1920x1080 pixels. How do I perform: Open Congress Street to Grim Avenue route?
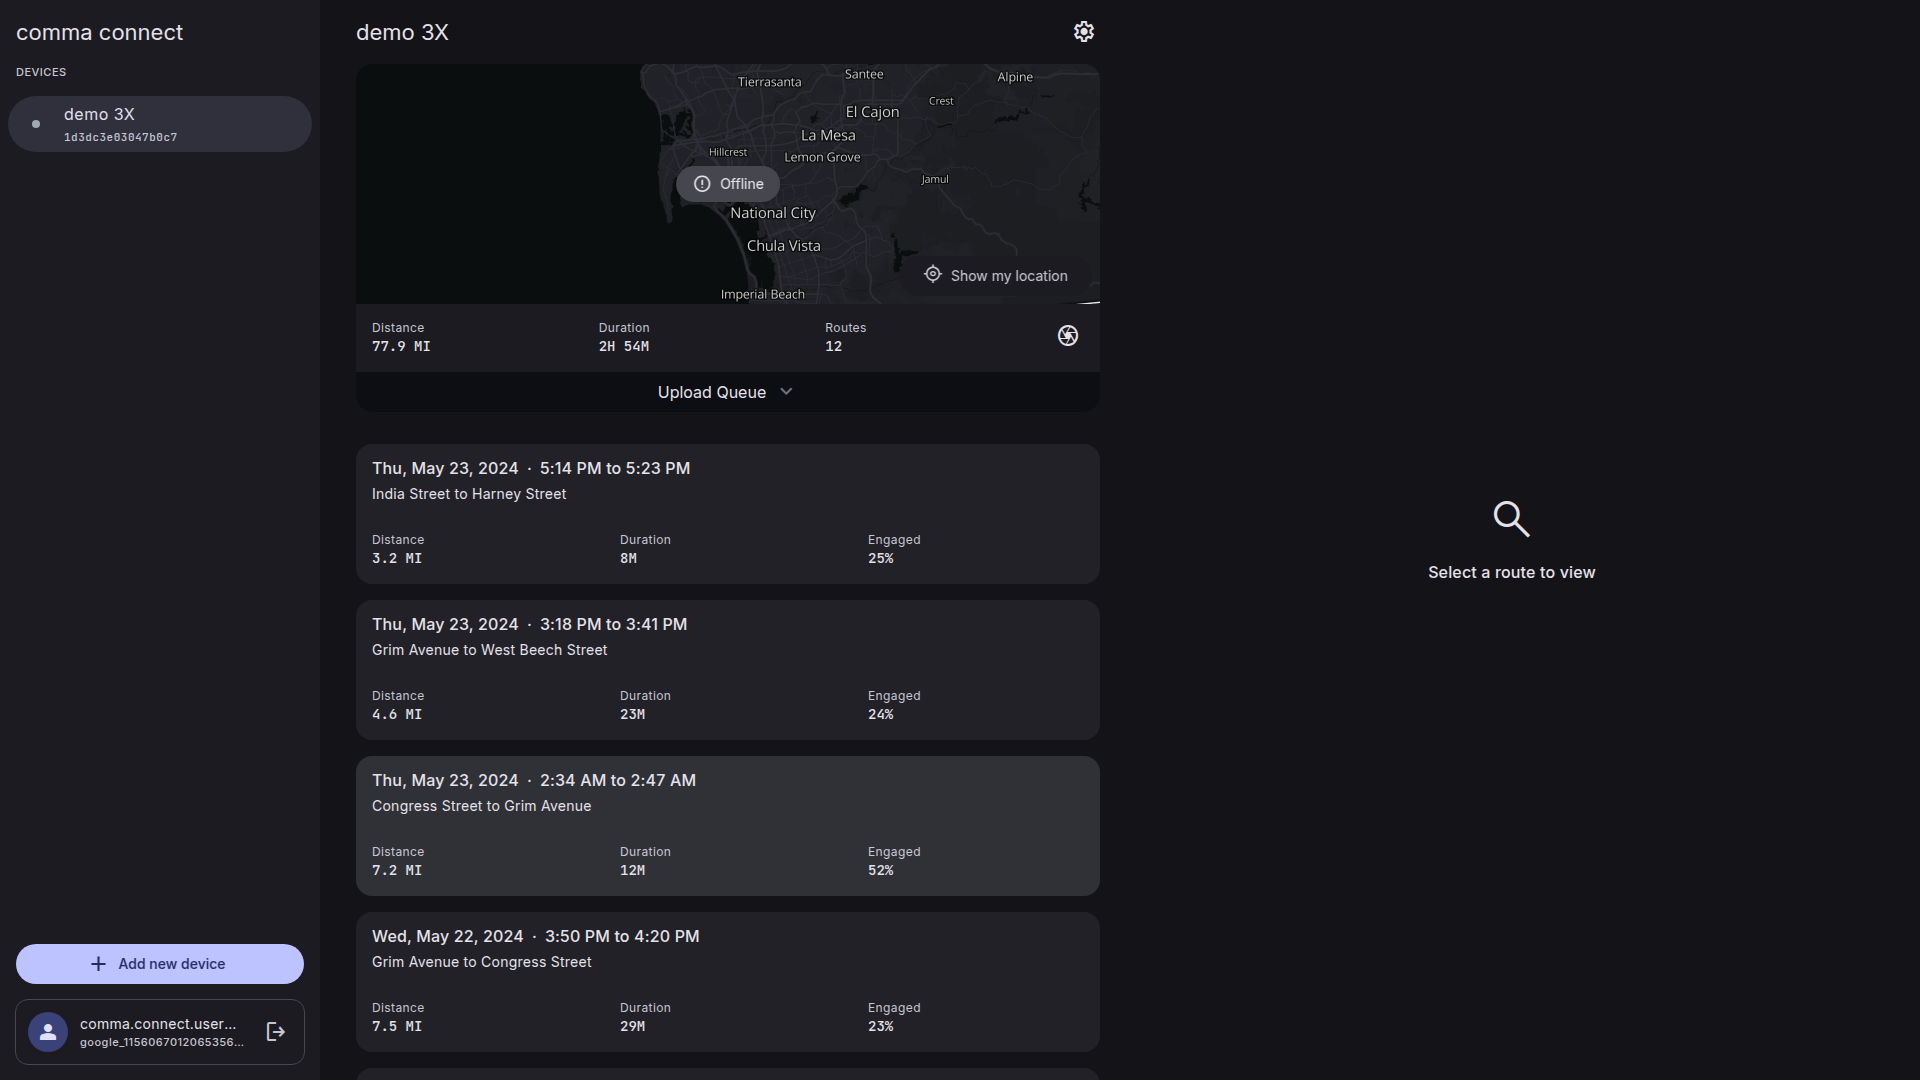(728, 826)
